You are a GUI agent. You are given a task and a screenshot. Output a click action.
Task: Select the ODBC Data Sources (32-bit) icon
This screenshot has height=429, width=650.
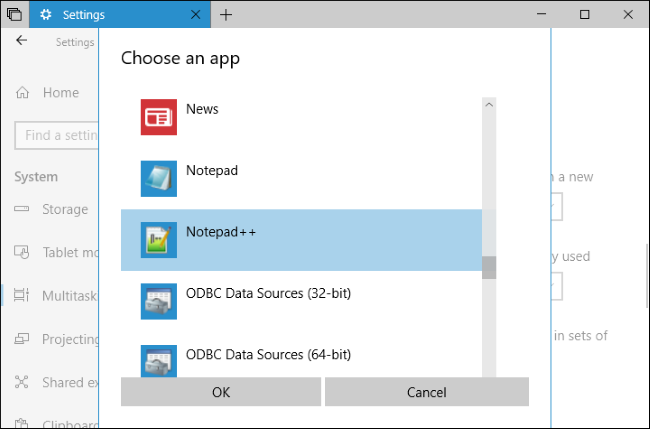[x=158, y=301]
